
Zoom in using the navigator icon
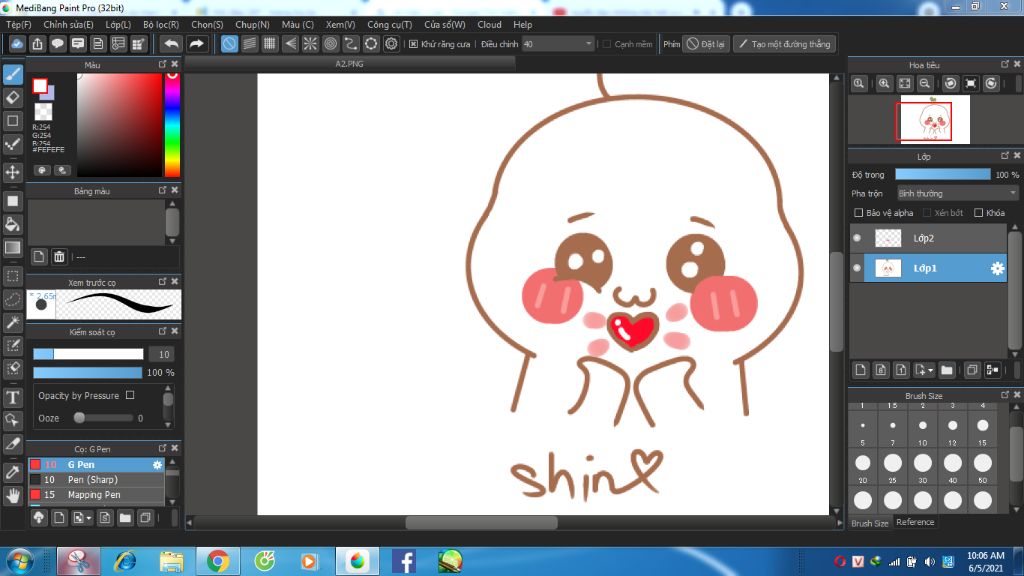pyautogui.click(x=884, y=84)
